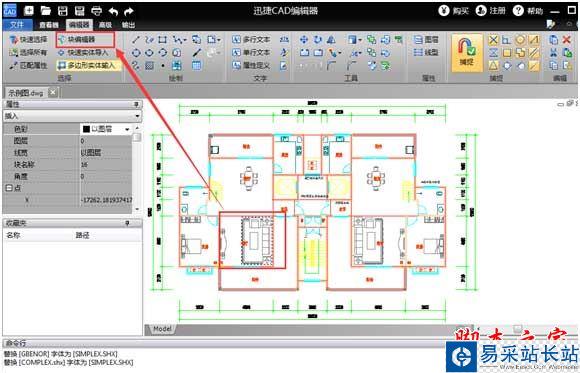Click the X coordinate value field
The image size is (580, 373).
[106, 200]
